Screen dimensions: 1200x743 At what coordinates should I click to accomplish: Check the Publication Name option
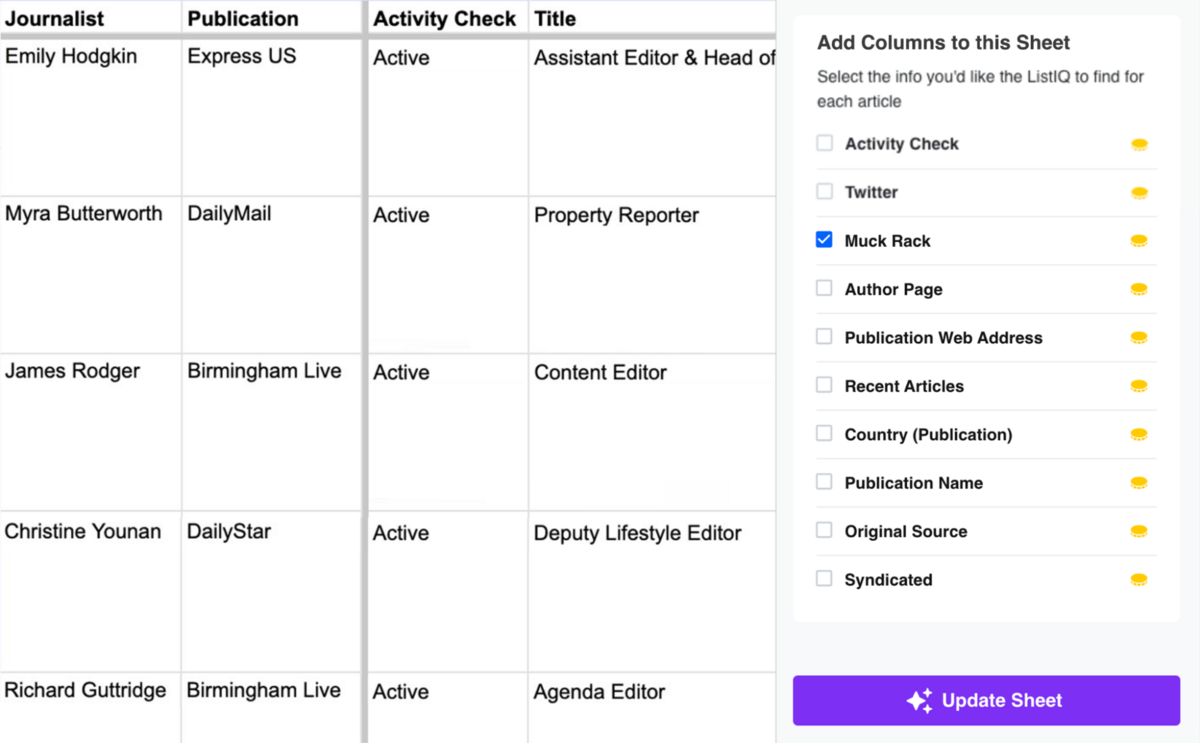(x=824, y=483)
